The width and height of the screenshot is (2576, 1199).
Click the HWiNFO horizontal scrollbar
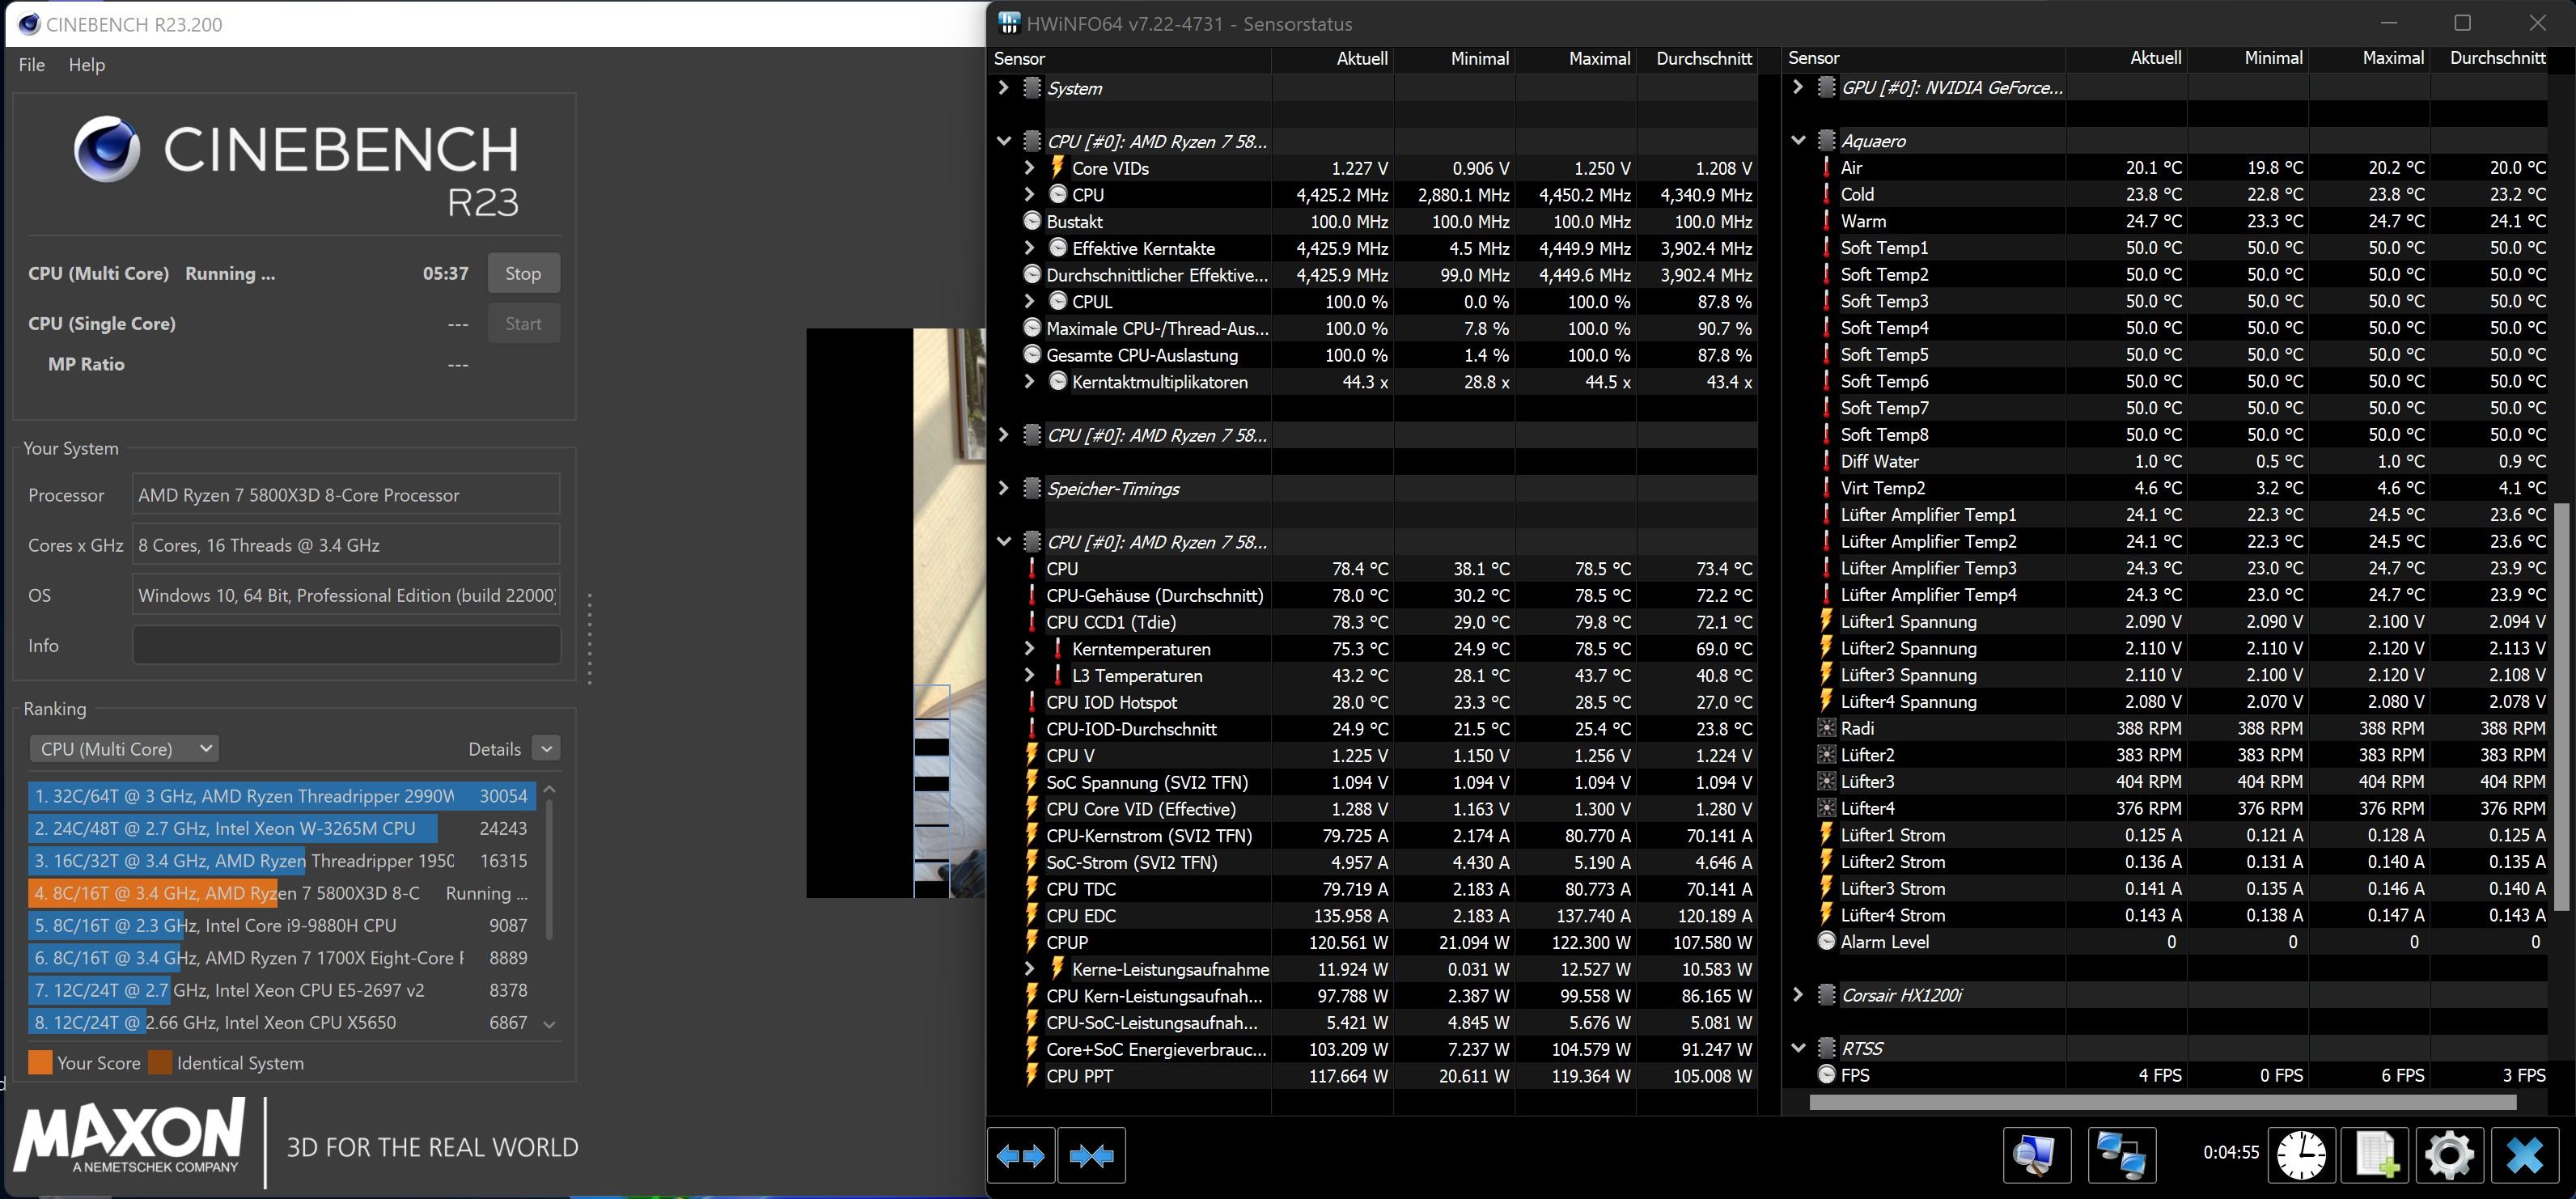click(2162, 1102)
